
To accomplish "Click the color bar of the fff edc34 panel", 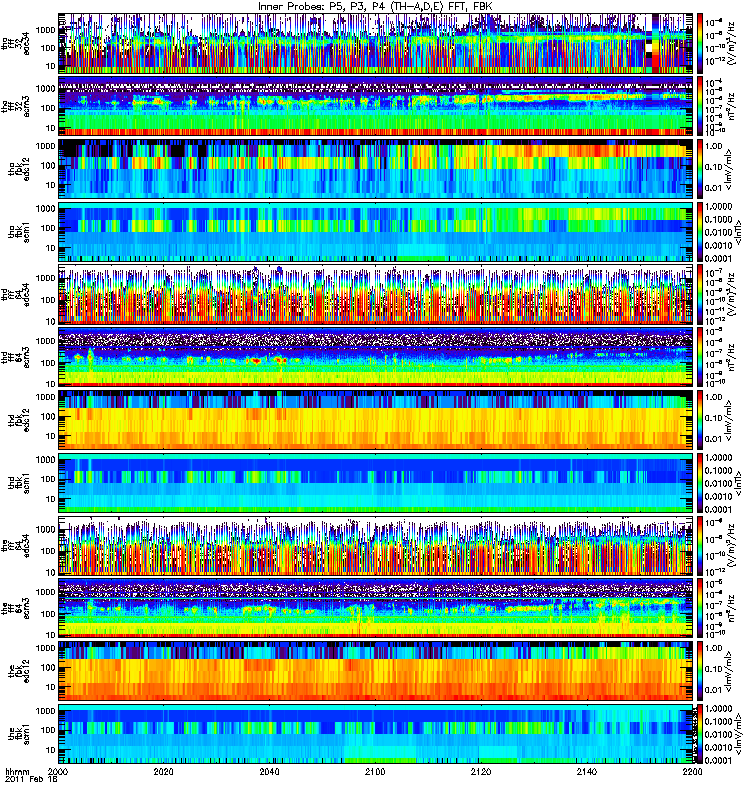I will [700, 545].
